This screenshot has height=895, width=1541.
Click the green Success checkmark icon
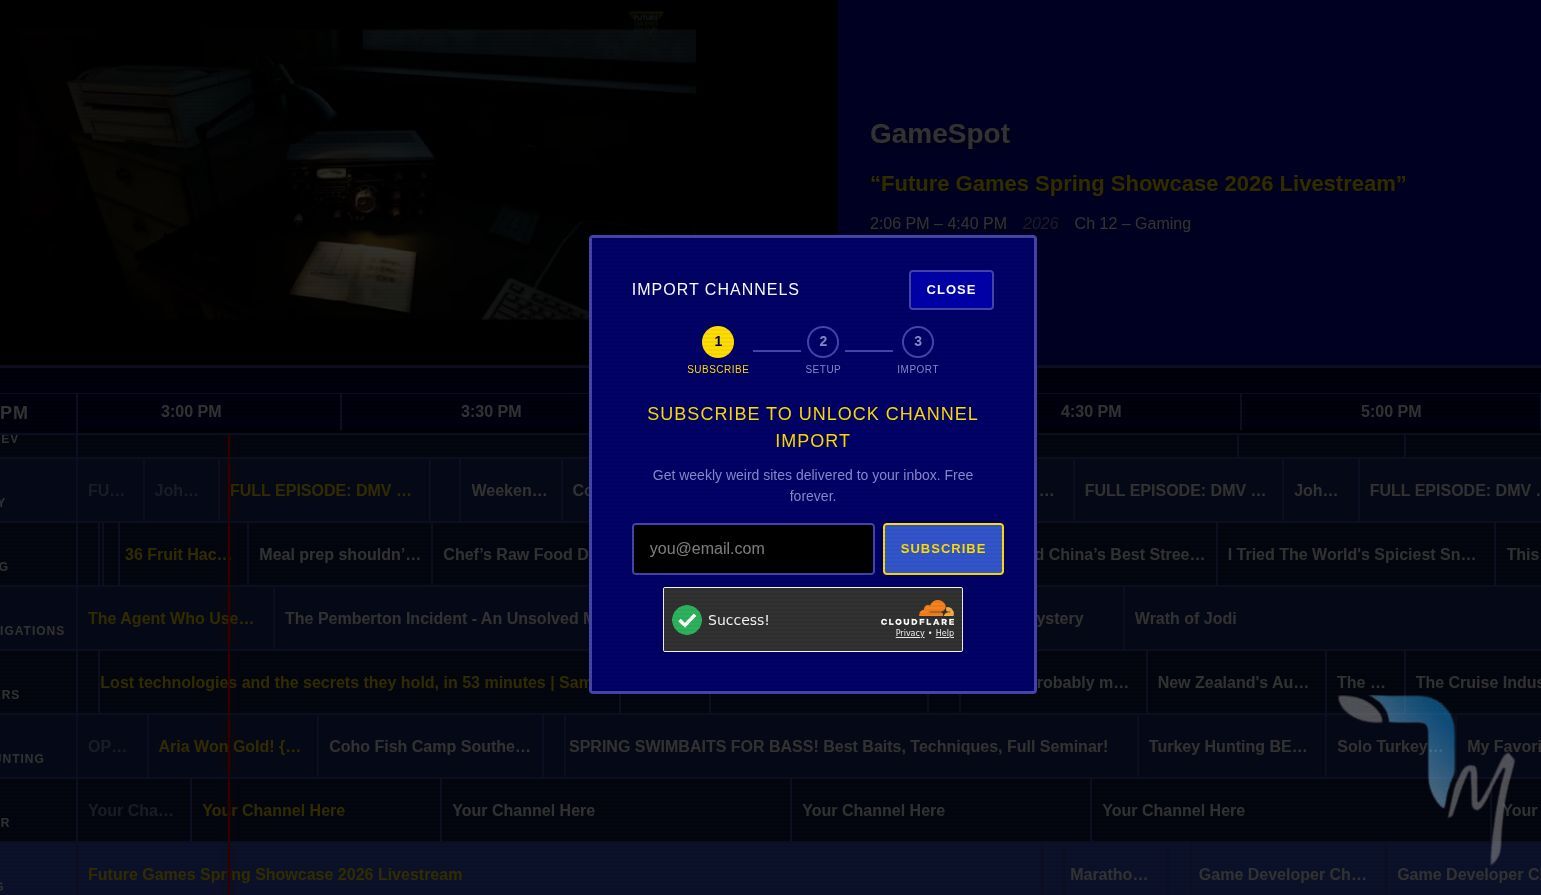click(687, 620)
